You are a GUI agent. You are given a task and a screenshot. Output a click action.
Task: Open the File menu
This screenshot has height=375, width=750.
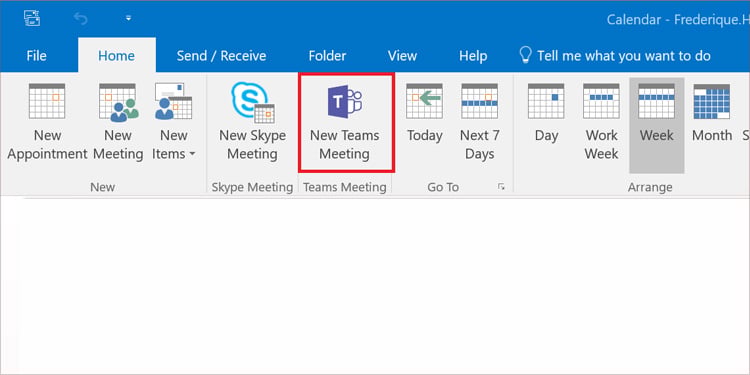36,56
